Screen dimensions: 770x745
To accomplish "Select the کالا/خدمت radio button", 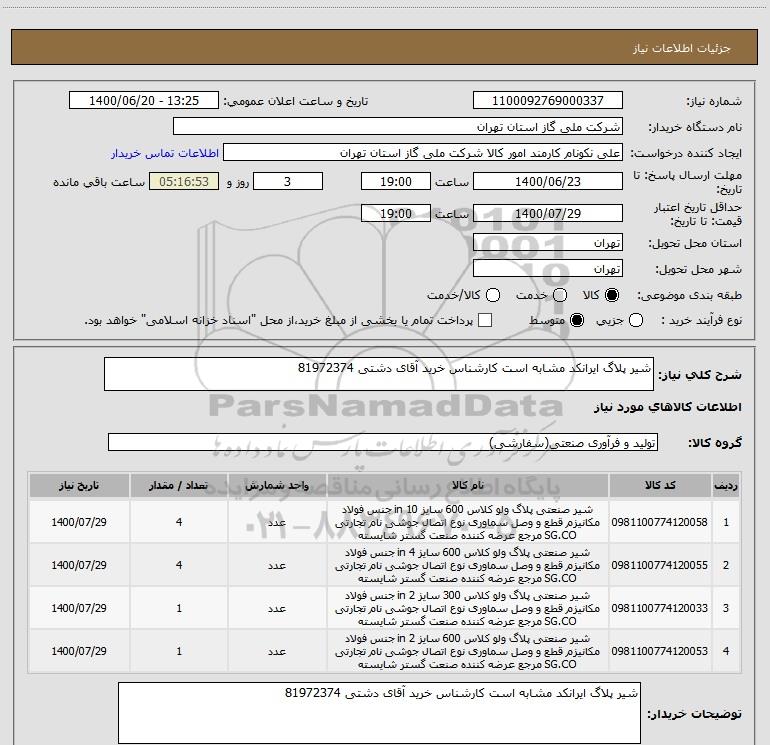I will [x=493, y=295].
